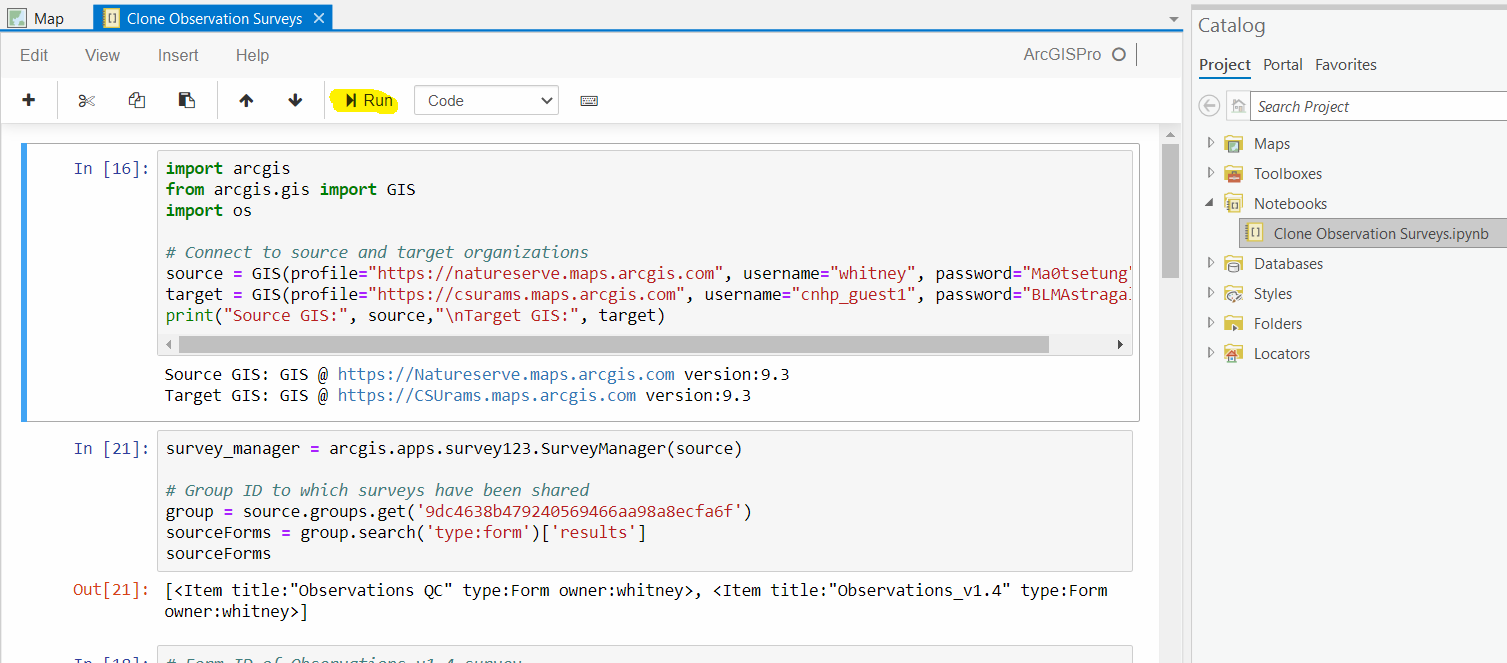Click the Styles label in Catalog
The width and height of the screenshot is (1507, 663).
point(1273,294)
